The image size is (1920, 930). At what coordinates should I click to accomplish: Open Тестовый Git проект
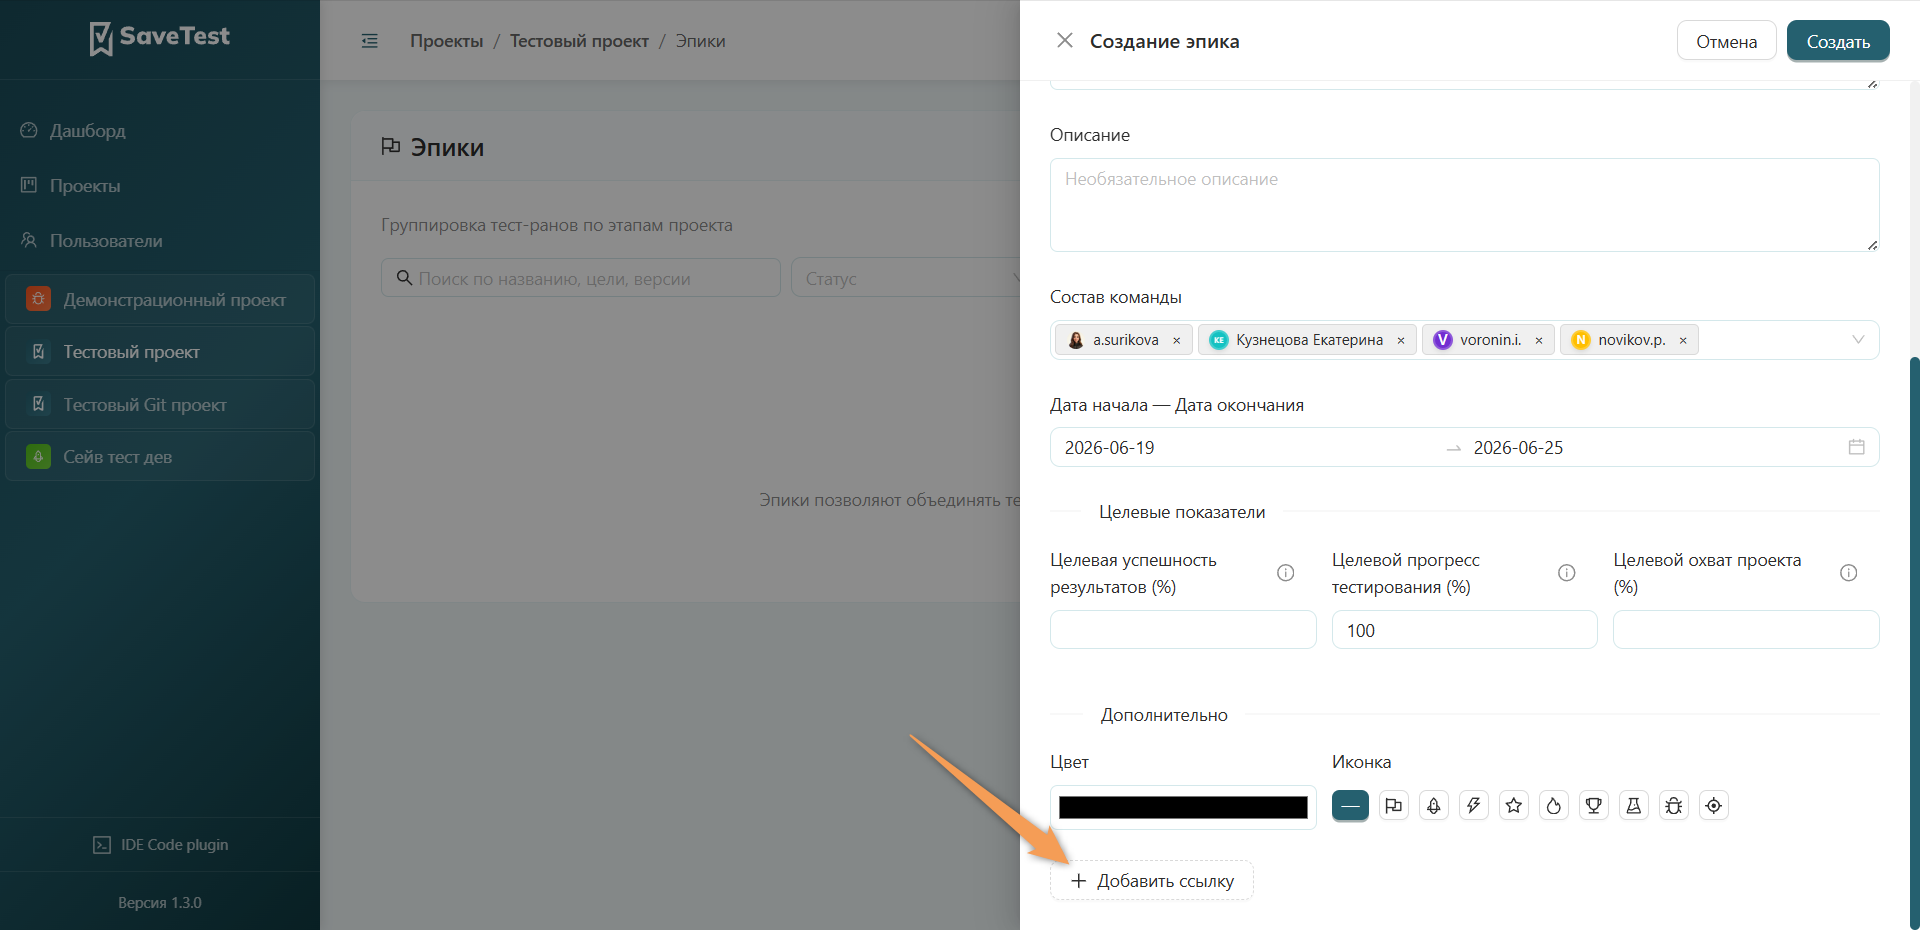160,404
